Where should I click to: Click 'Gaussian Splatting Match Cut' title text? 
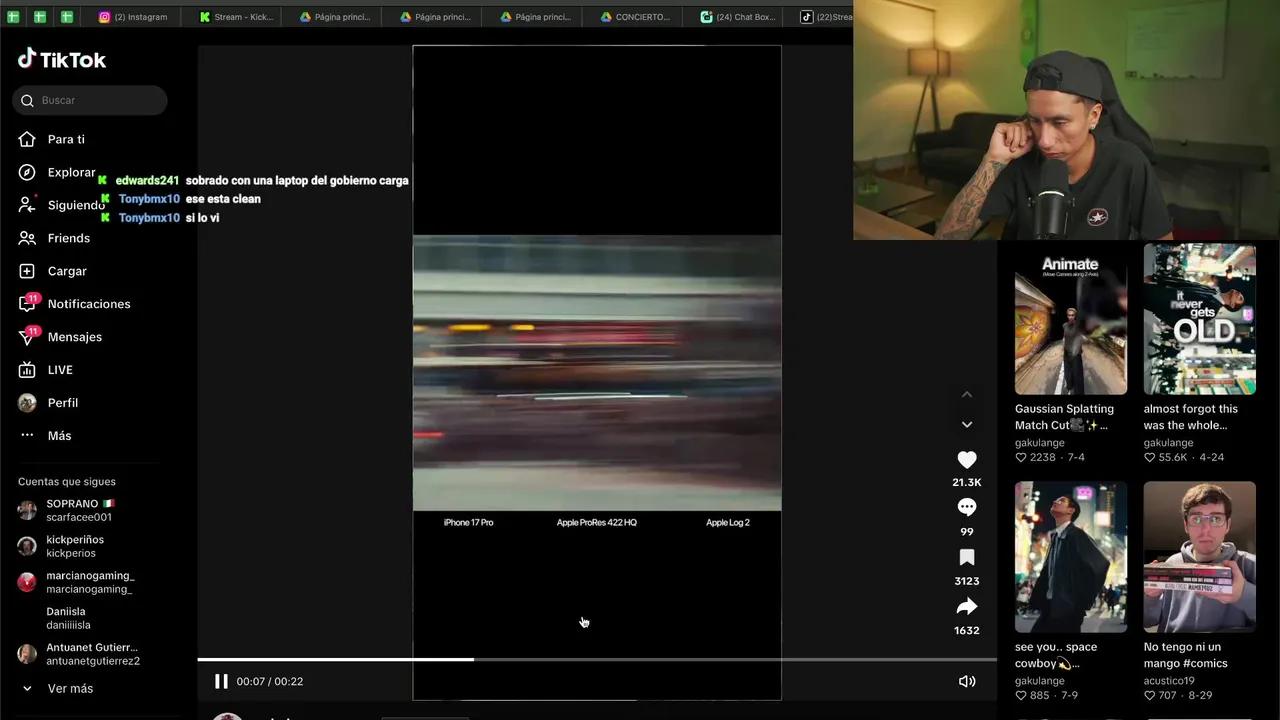(1064, 417)
